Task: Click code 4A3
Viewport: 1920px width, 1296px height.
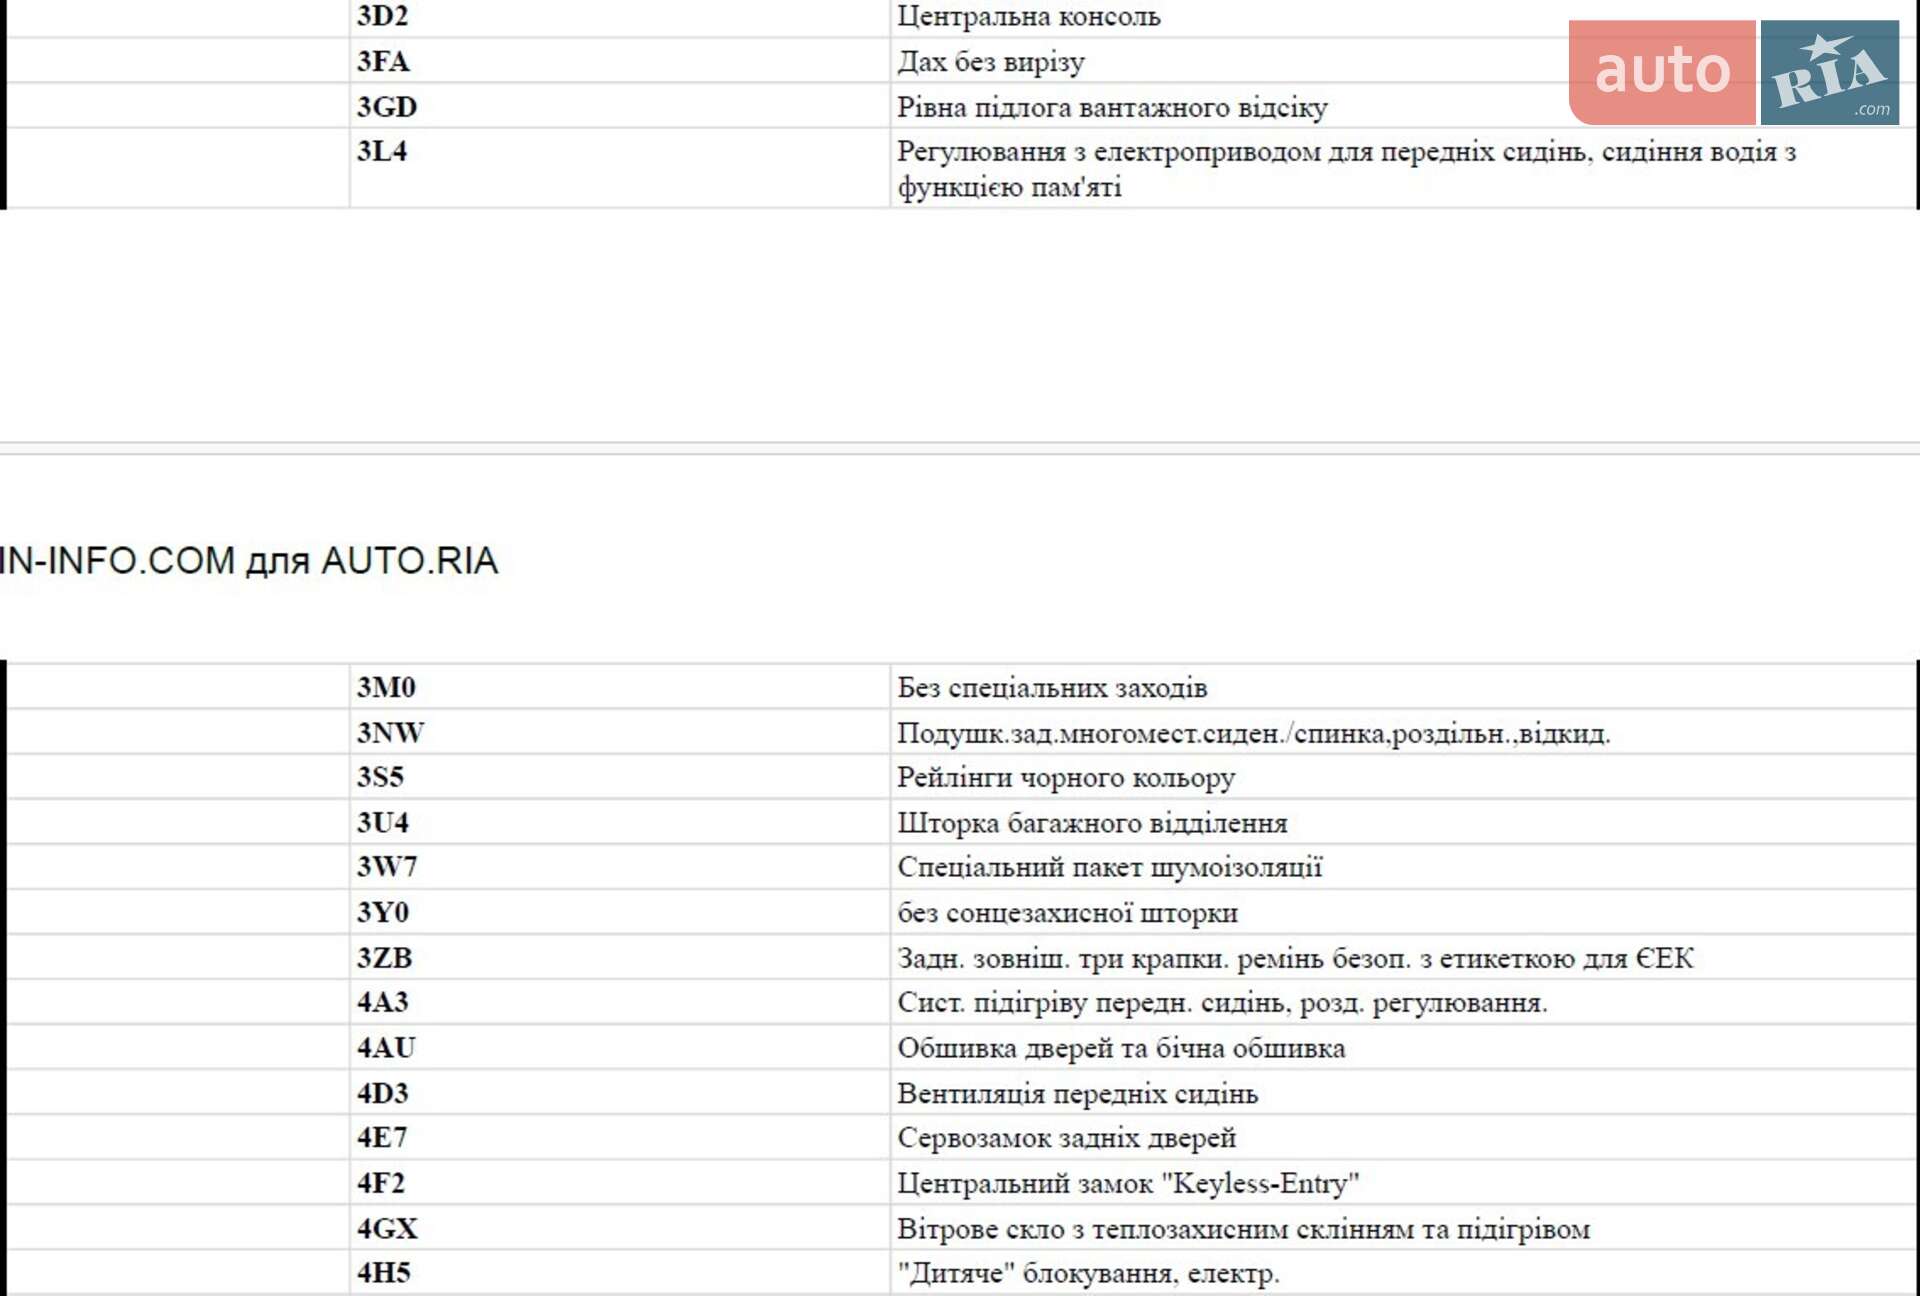Action: [x=383, y=1002]
